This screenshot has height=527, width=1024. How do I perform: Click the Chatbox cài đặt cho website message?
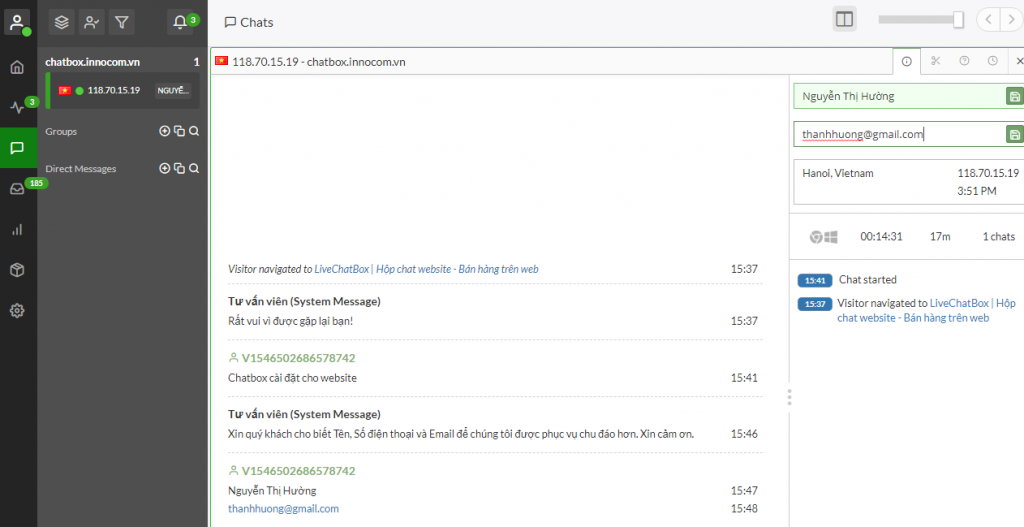click(x=293, y=377)
